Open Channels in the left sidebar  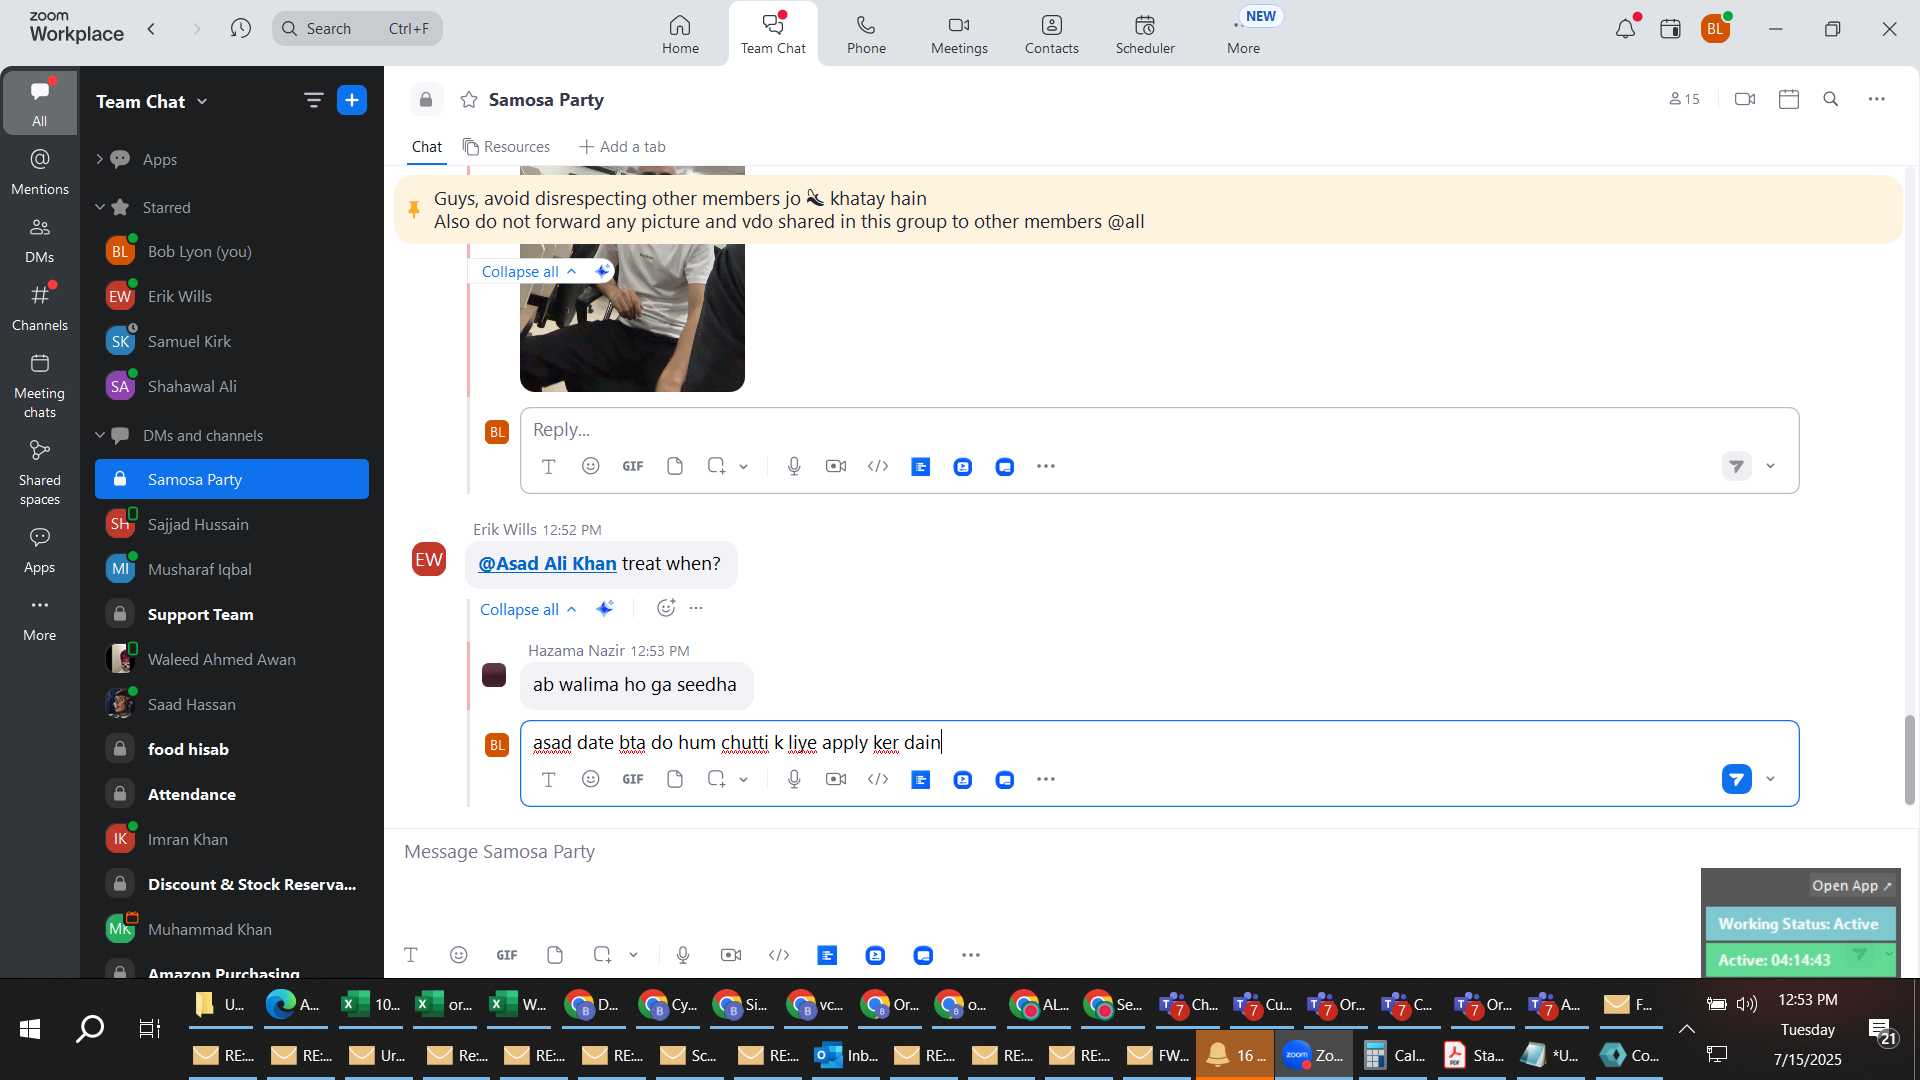click(40, 308)
